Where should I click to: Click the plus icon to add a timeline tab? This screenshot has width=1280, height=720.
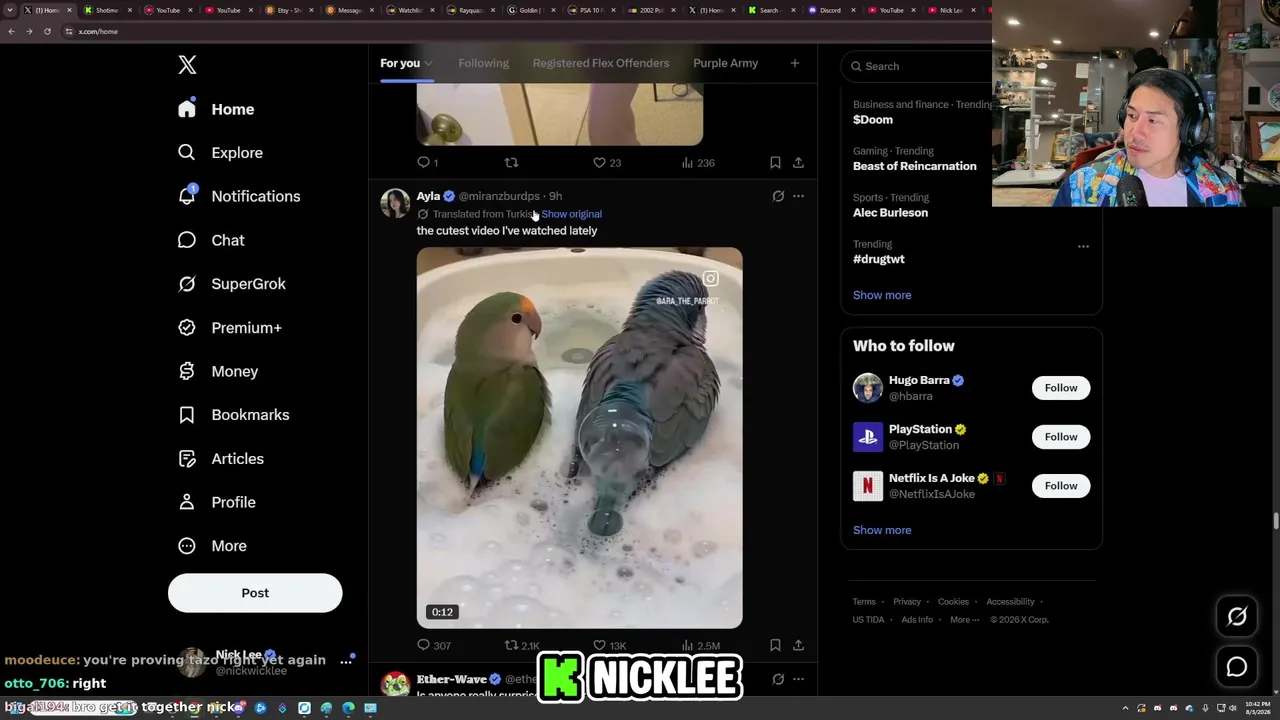(x=795, y=63)
